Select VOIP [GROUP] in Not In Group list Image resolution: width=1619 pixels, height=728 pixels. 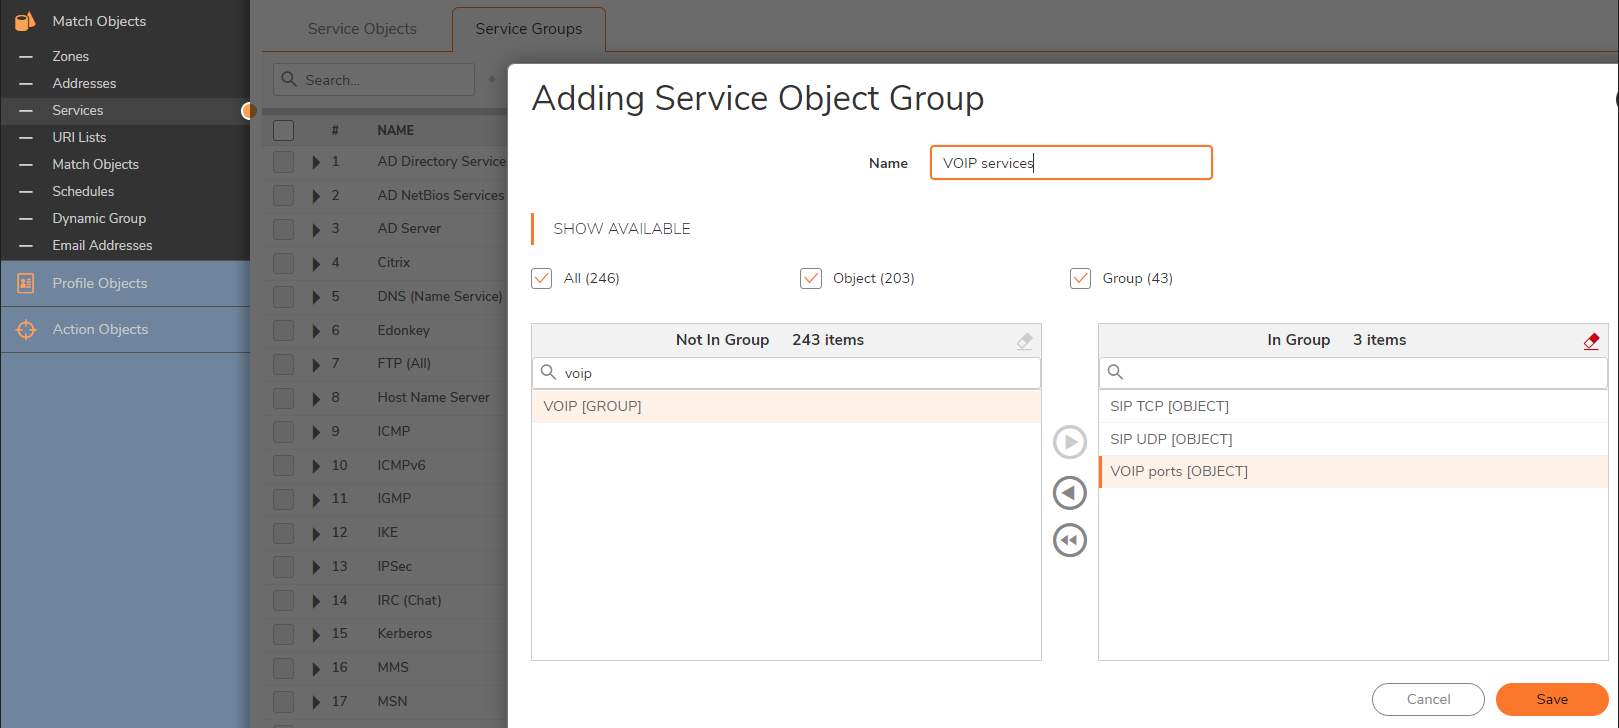pyautogui.click(x=786, y=406)
